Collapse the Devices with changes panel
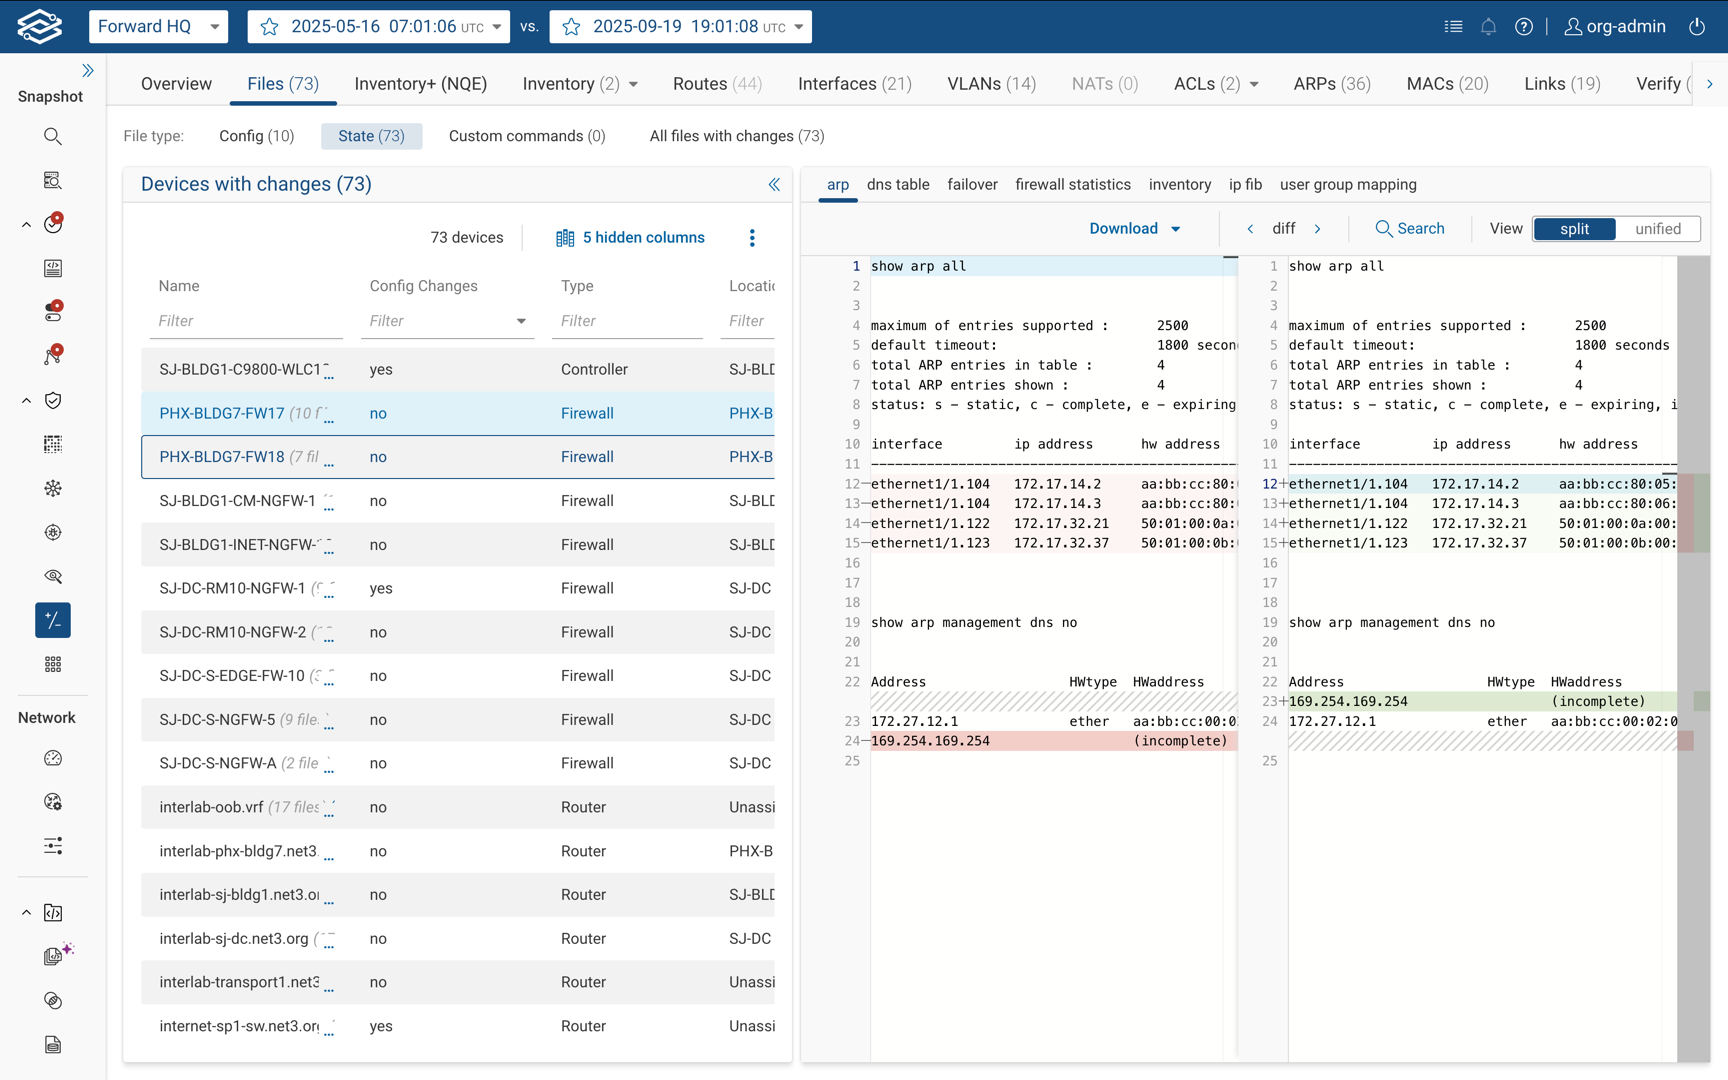Image resolution: width=1728 pixels, height=1080 pixels. (773, 184)
